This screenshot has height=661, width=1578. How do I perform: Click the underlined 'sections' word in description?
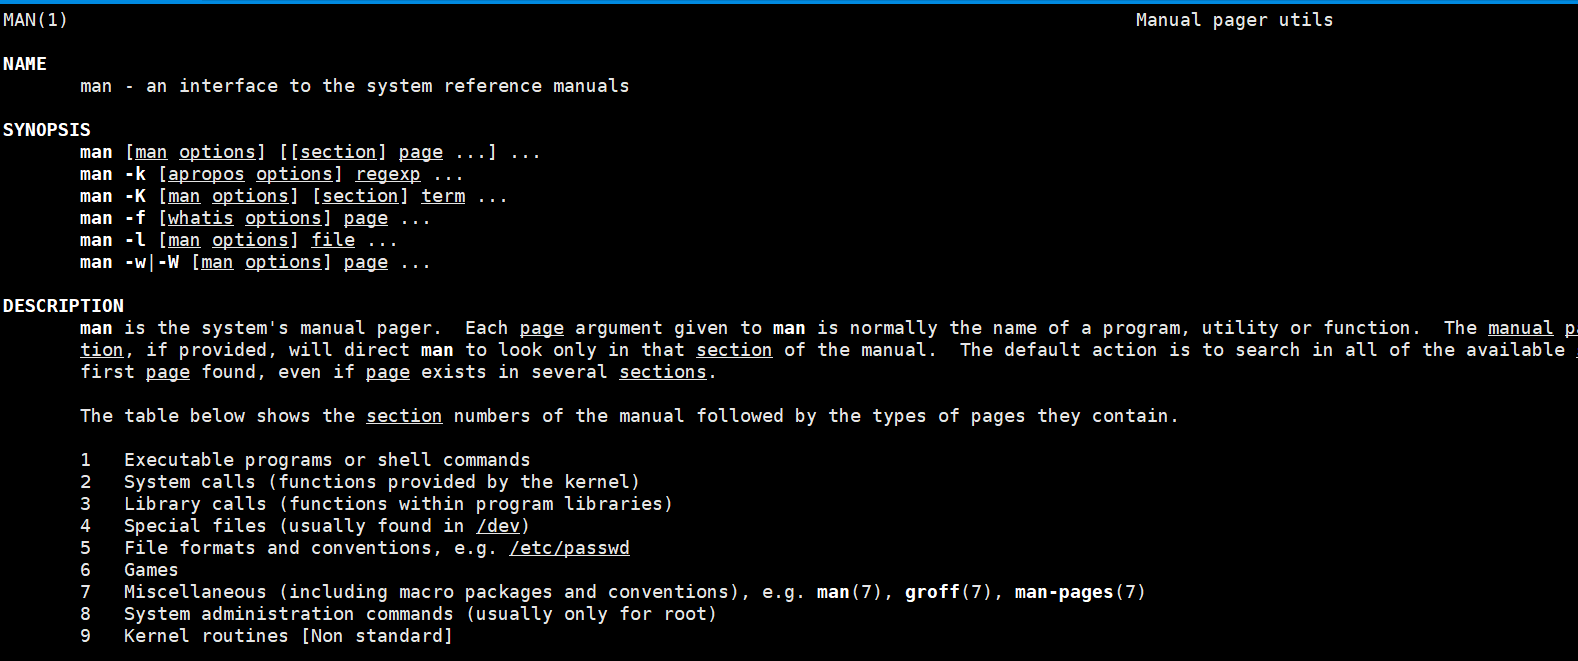click(x=663, y=372)
